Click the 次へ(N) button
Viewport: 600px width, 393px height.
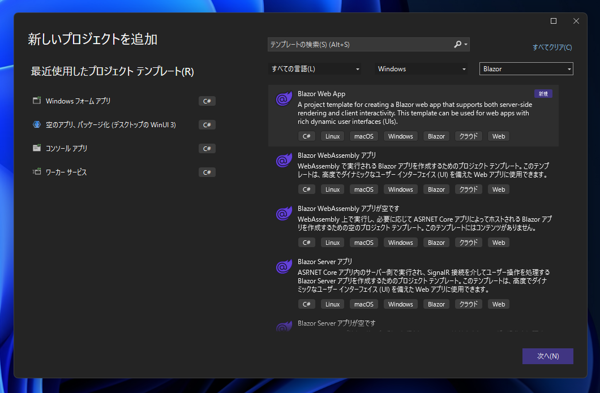click(x=548, y=356)
